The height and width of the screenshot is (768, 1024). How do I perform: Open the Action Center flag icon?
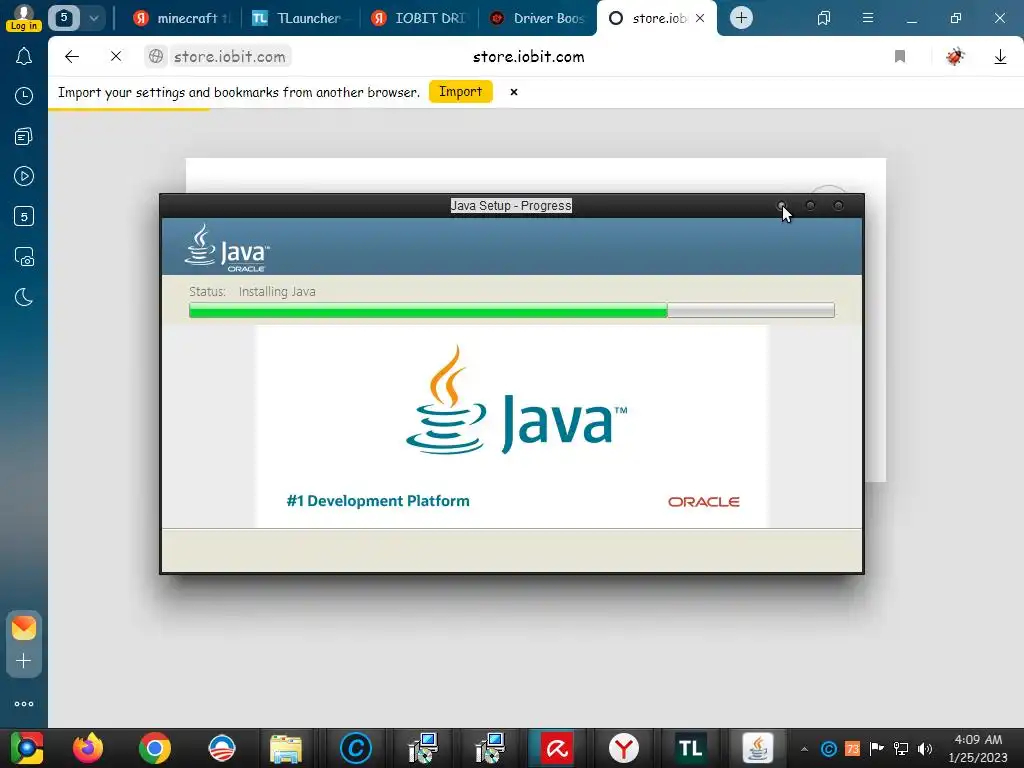[x=876, y=749]
